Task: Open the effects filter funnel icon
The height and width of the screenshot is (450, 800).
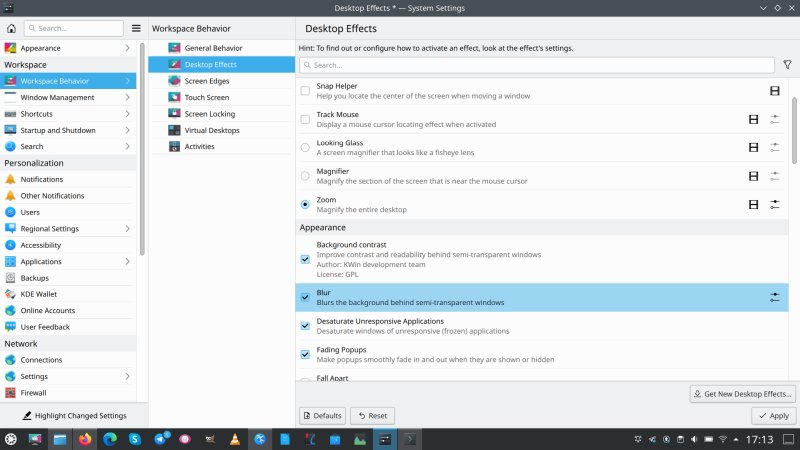Action: (x=787, y=65)
